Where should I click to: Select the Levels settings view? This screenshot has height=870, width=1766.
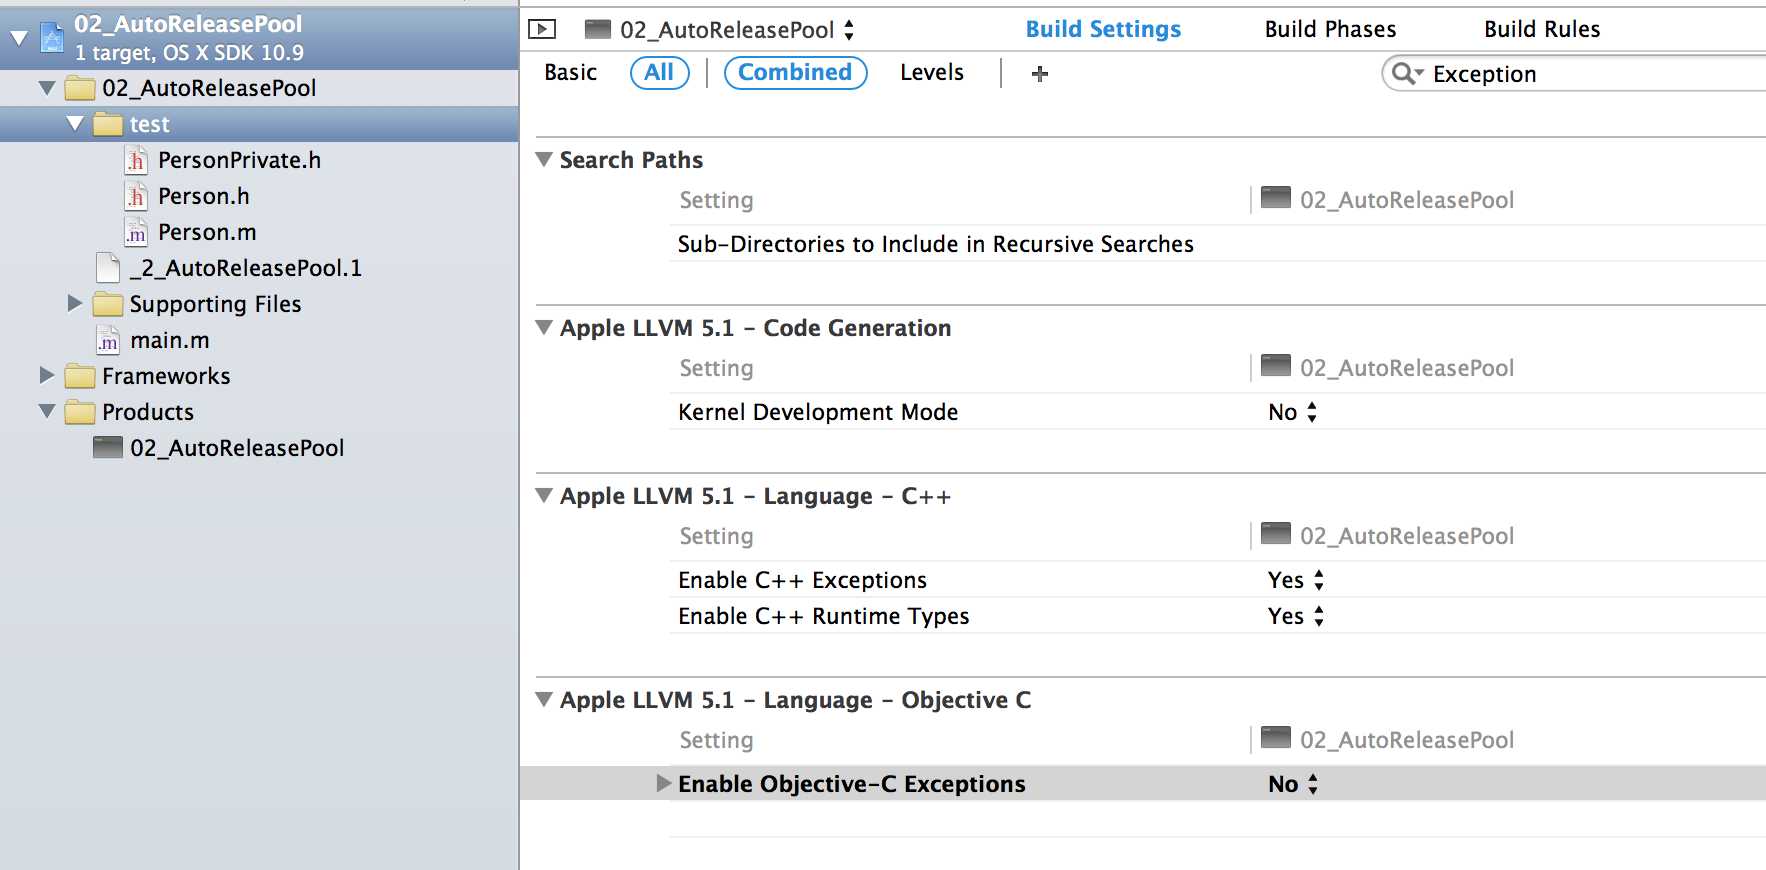pyautogui.click(x=931, y=72)
